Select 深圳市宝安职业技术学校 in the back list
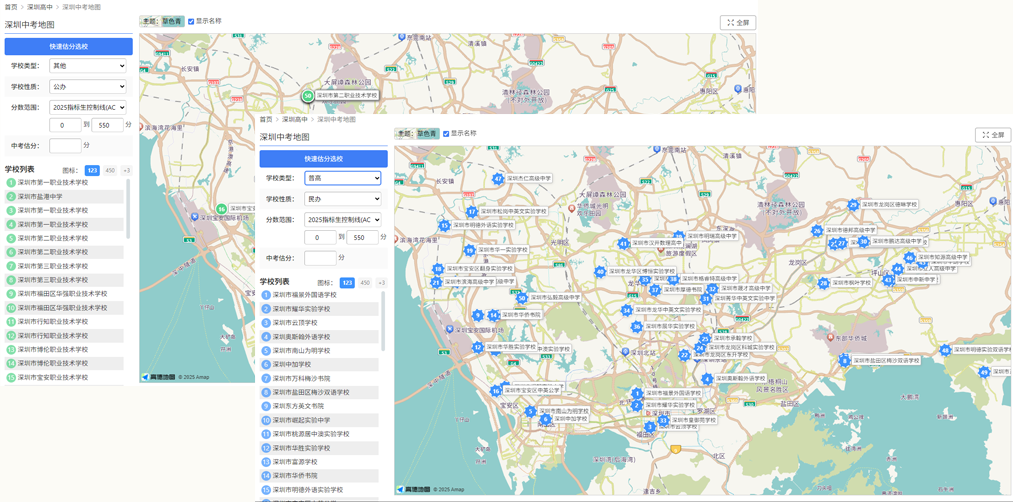Image resolution: width=1013 pixels, height=502 pixels. tap(65, 377)
